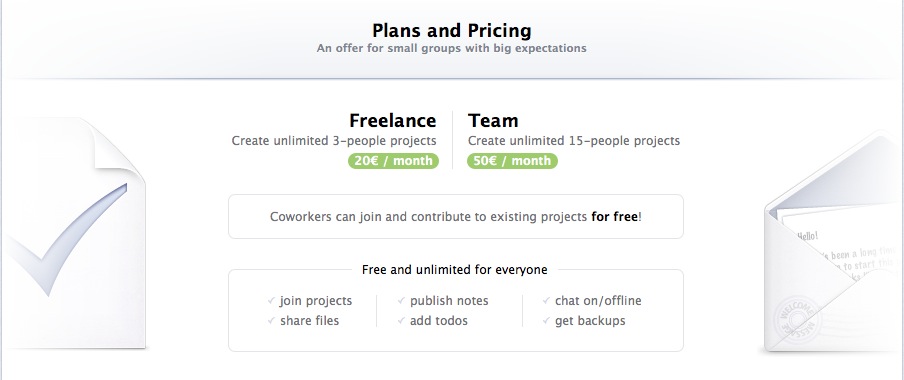The height and width of the screenshot is (380, 904).
Task: Click the Free and unlimited for everyone label
Action: tap(454, 269)
